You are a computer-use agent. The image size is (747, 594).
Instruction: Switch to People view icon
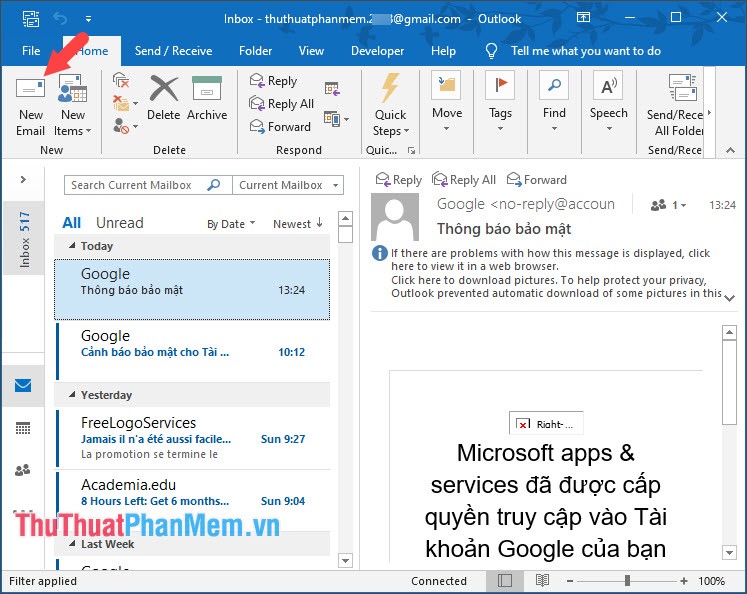23,470
